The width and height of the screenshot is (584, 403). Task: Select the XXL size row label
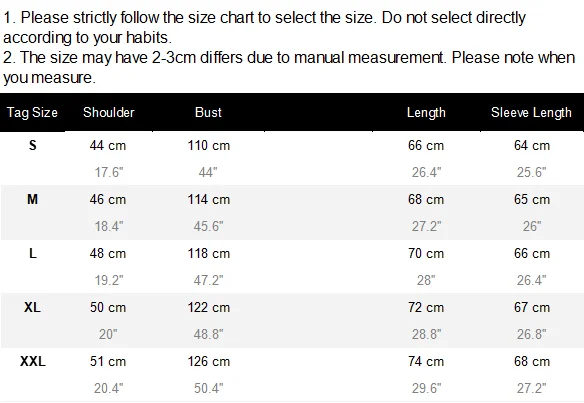click(33, 361)
